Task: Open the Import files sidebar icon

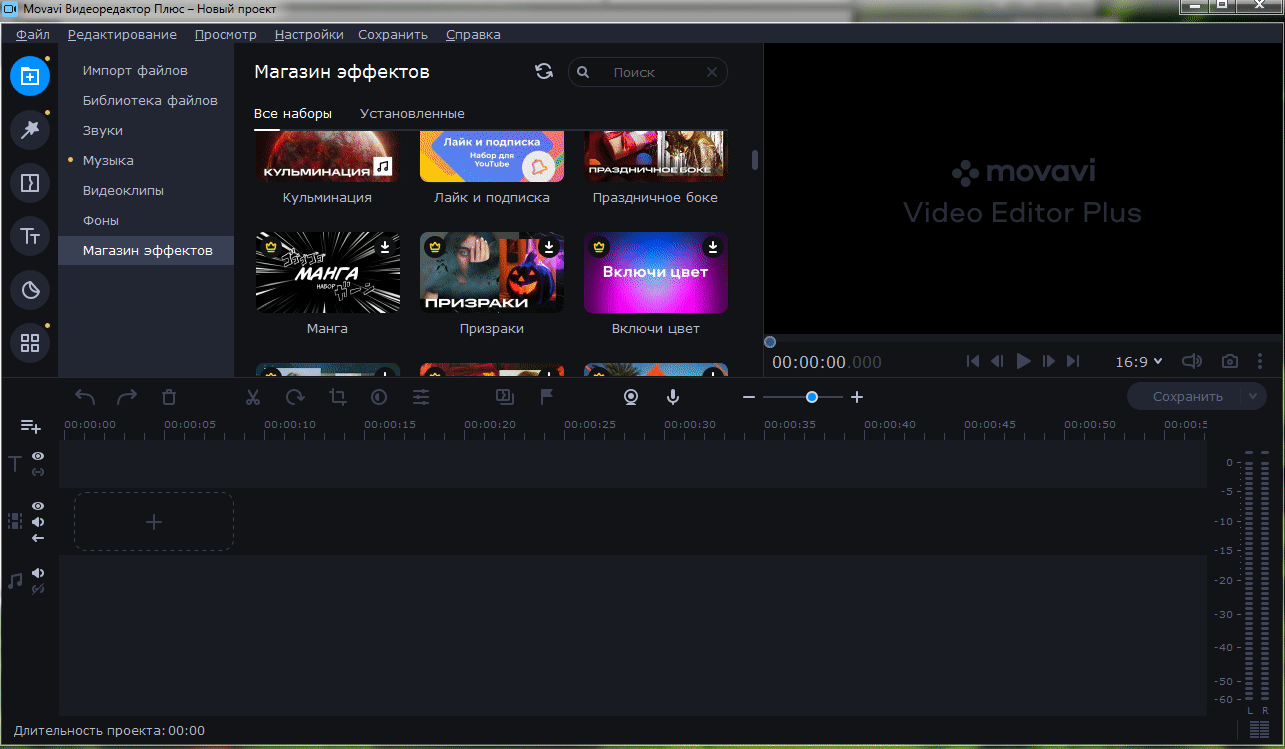Action: pos(30,76)
